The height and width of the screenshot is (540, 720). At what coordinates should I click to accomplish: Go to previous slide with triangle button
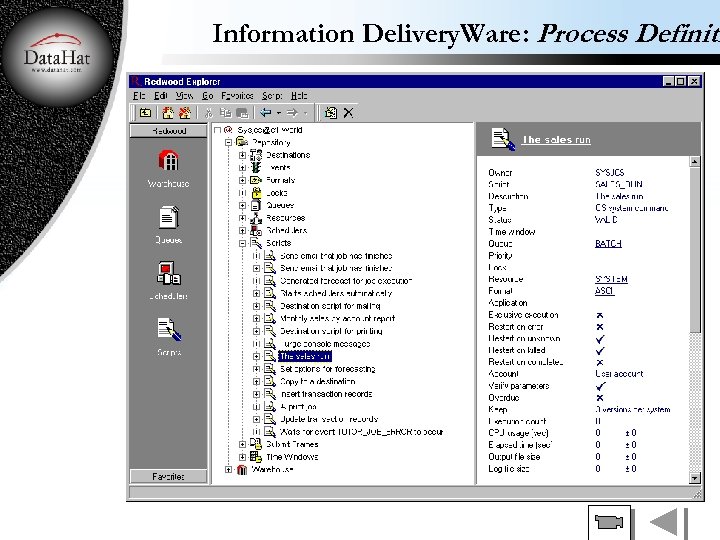click(x=664, y=523)
